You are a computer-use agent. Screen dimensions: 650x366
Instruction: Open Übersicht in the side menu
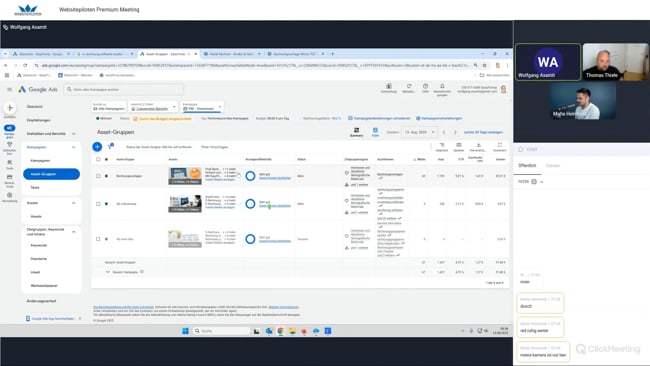coord(35,107)
